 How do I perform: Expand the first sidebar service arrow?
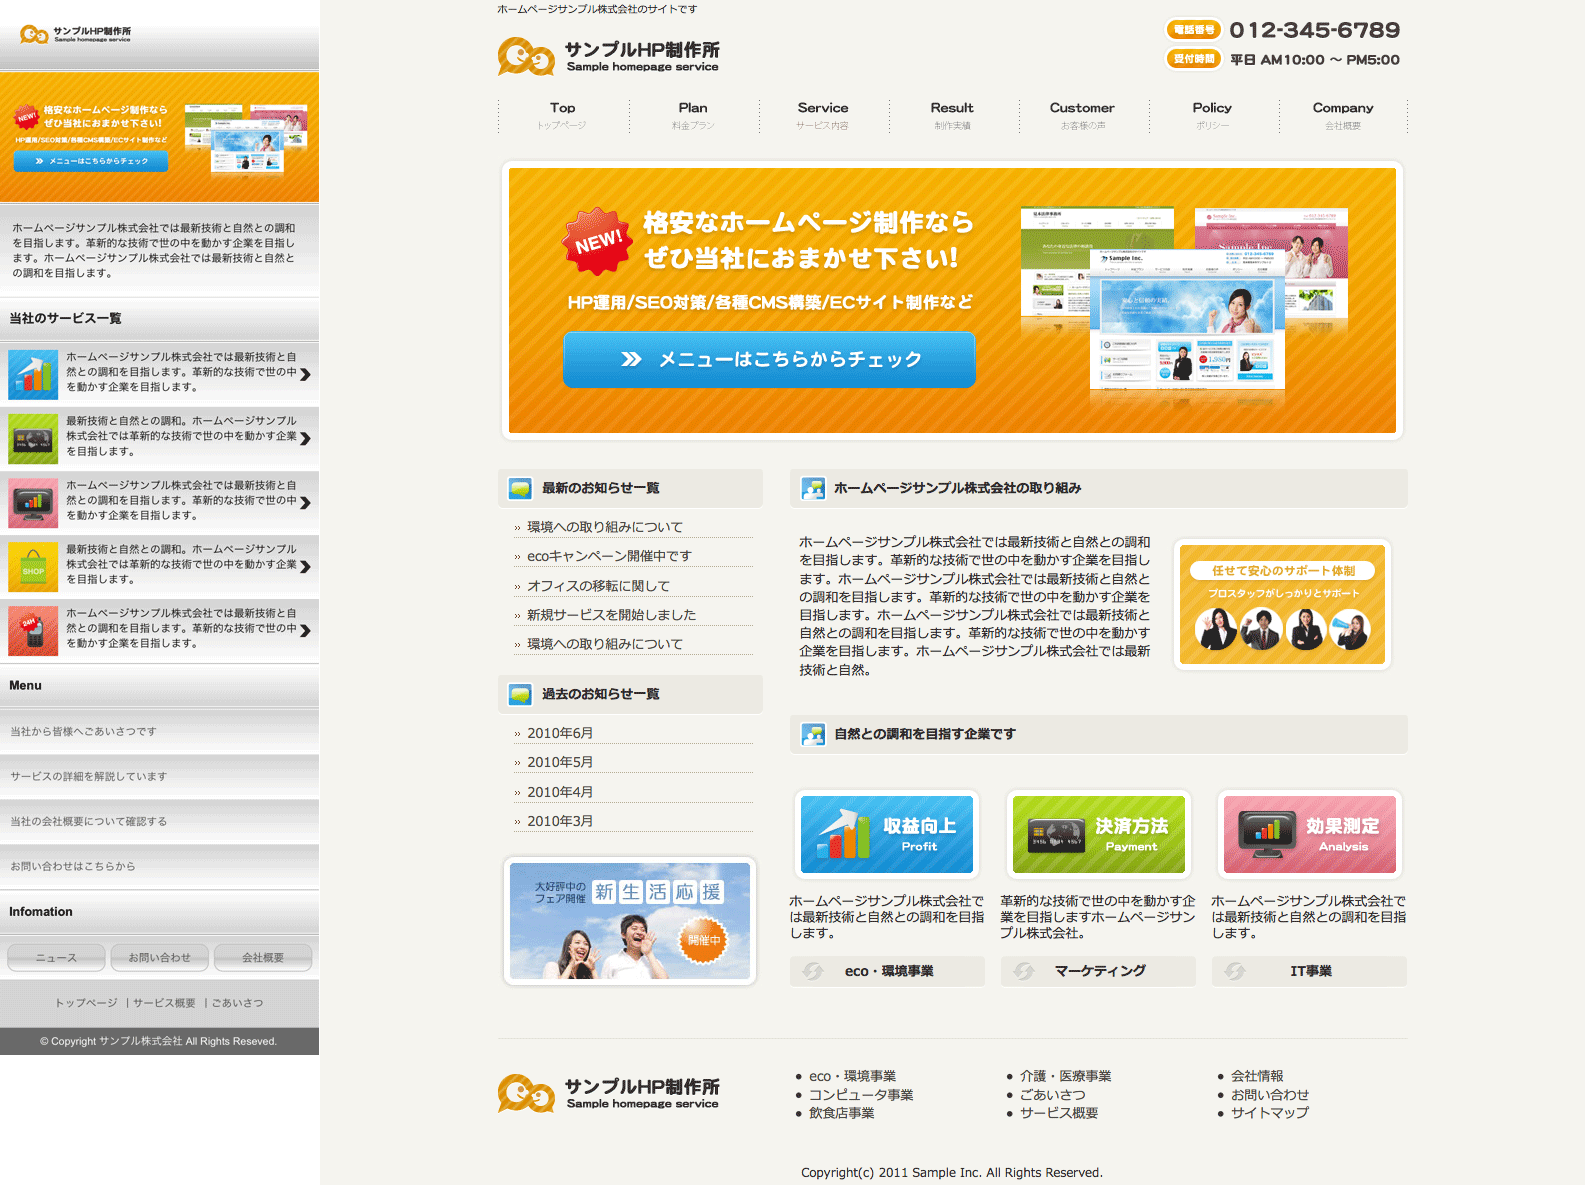(x=305, y=374)
